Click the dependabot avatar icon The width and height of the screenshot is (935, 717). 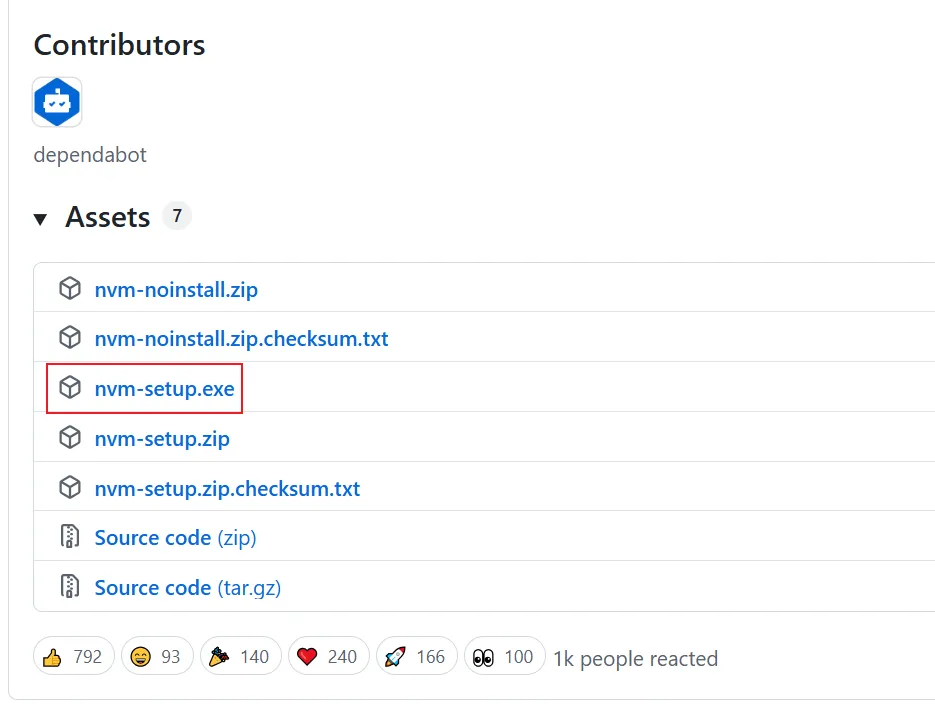coord(57,102)
